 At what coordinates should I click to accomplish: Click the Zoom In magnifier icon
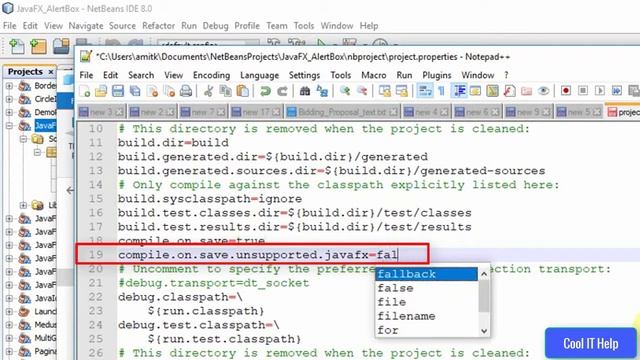345,91
